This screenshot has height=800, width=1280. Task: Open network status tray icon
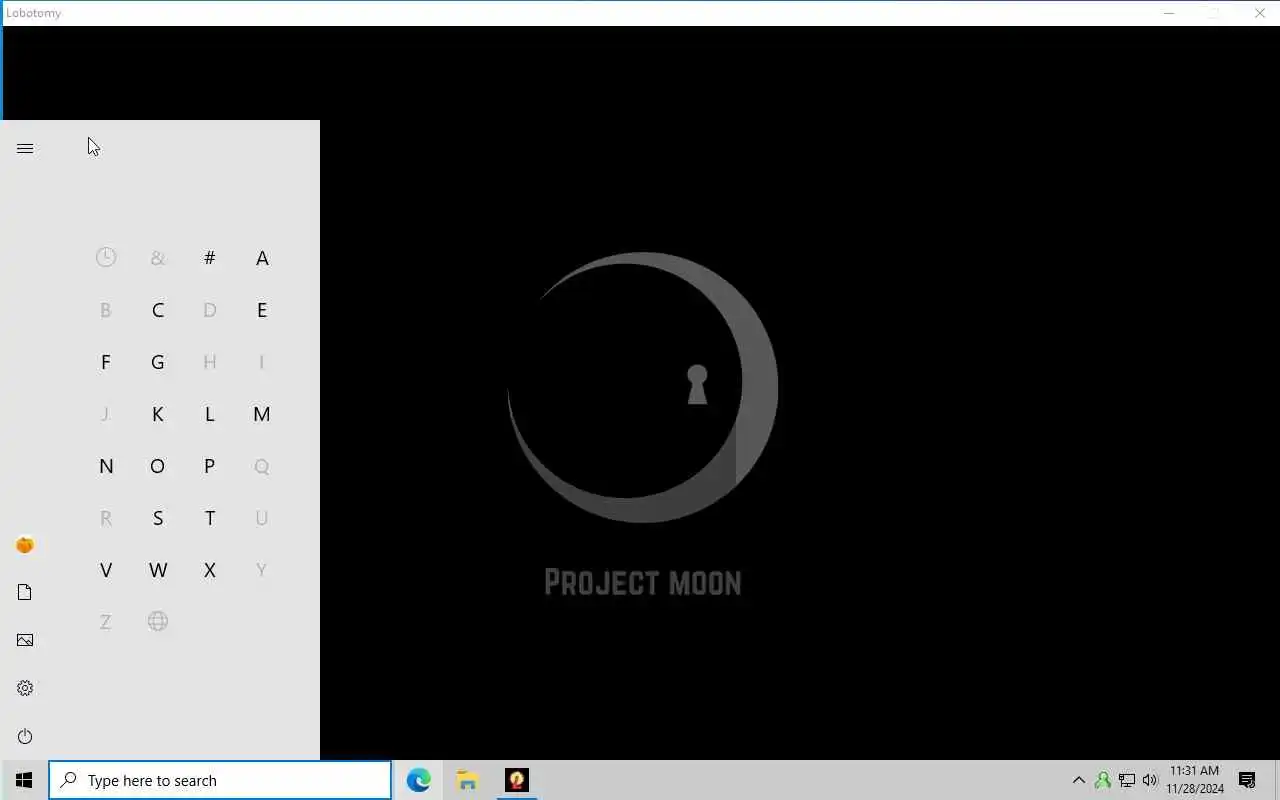pos(1126,780)
